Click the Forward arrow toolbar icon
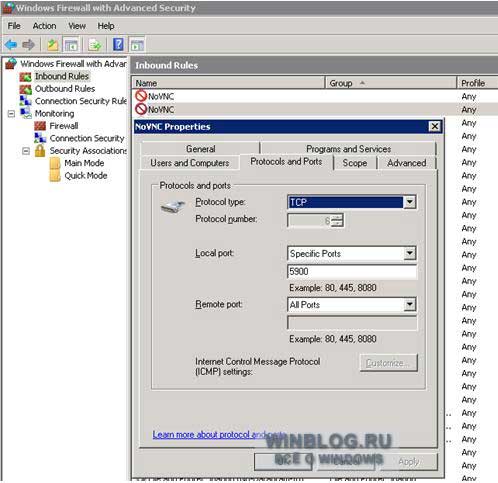The height and width of the screenshot is (483, 498). click(28, 44)
